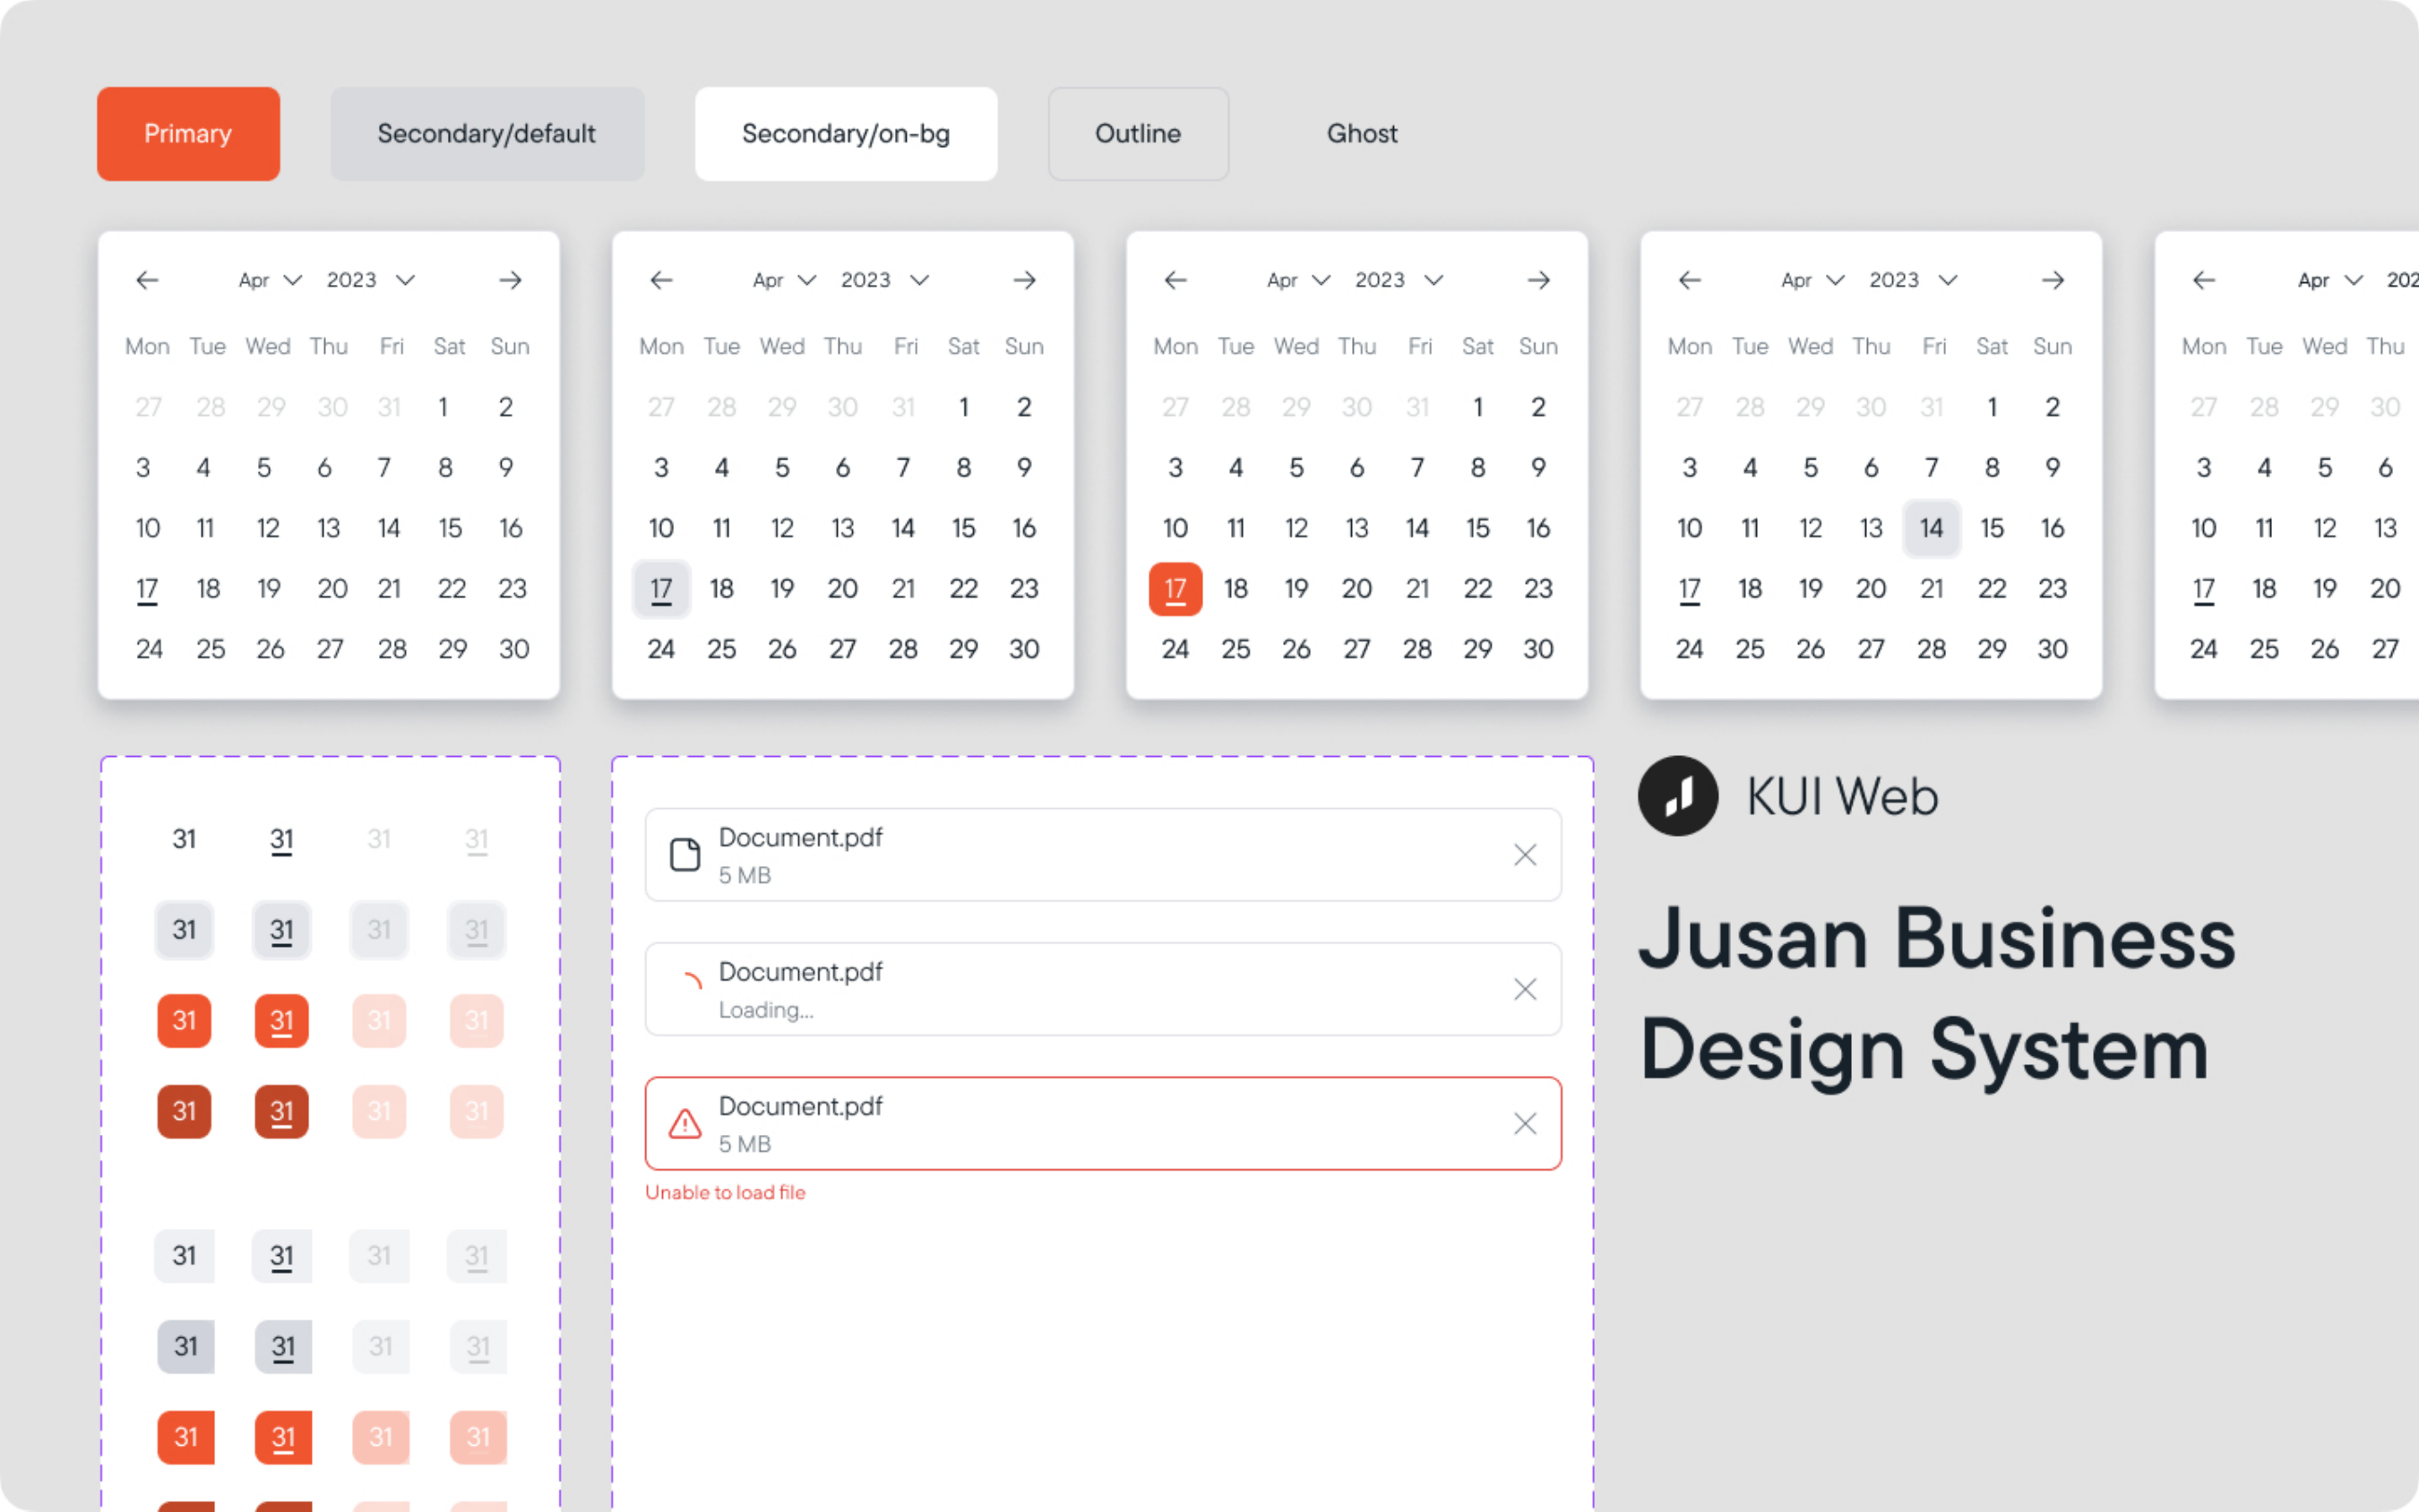
Task: Cancel the loading Document.pdf upload
Action: point(1524,989)
